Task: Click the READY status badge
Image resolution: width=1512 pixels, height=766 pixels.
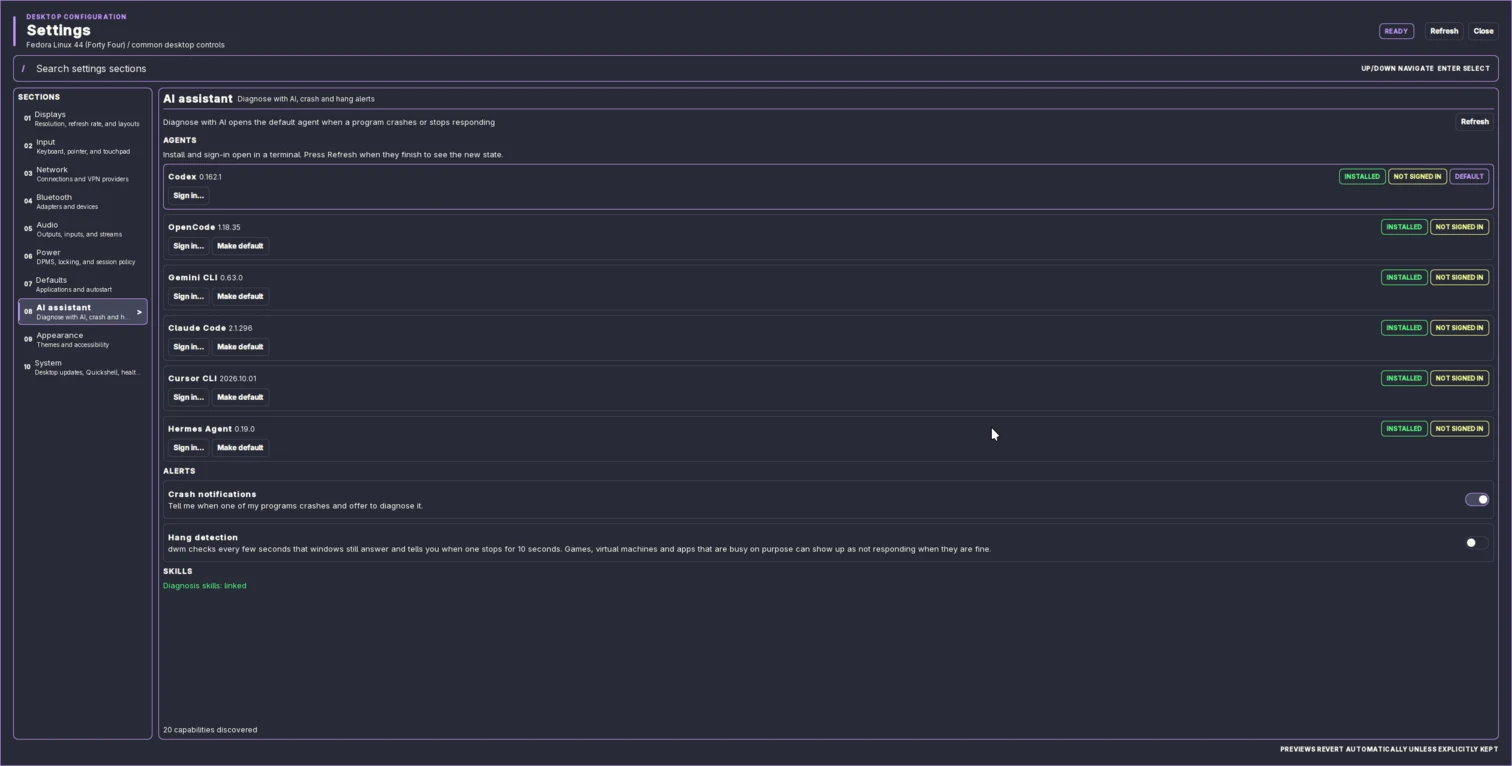Action: pos(1396,31)
